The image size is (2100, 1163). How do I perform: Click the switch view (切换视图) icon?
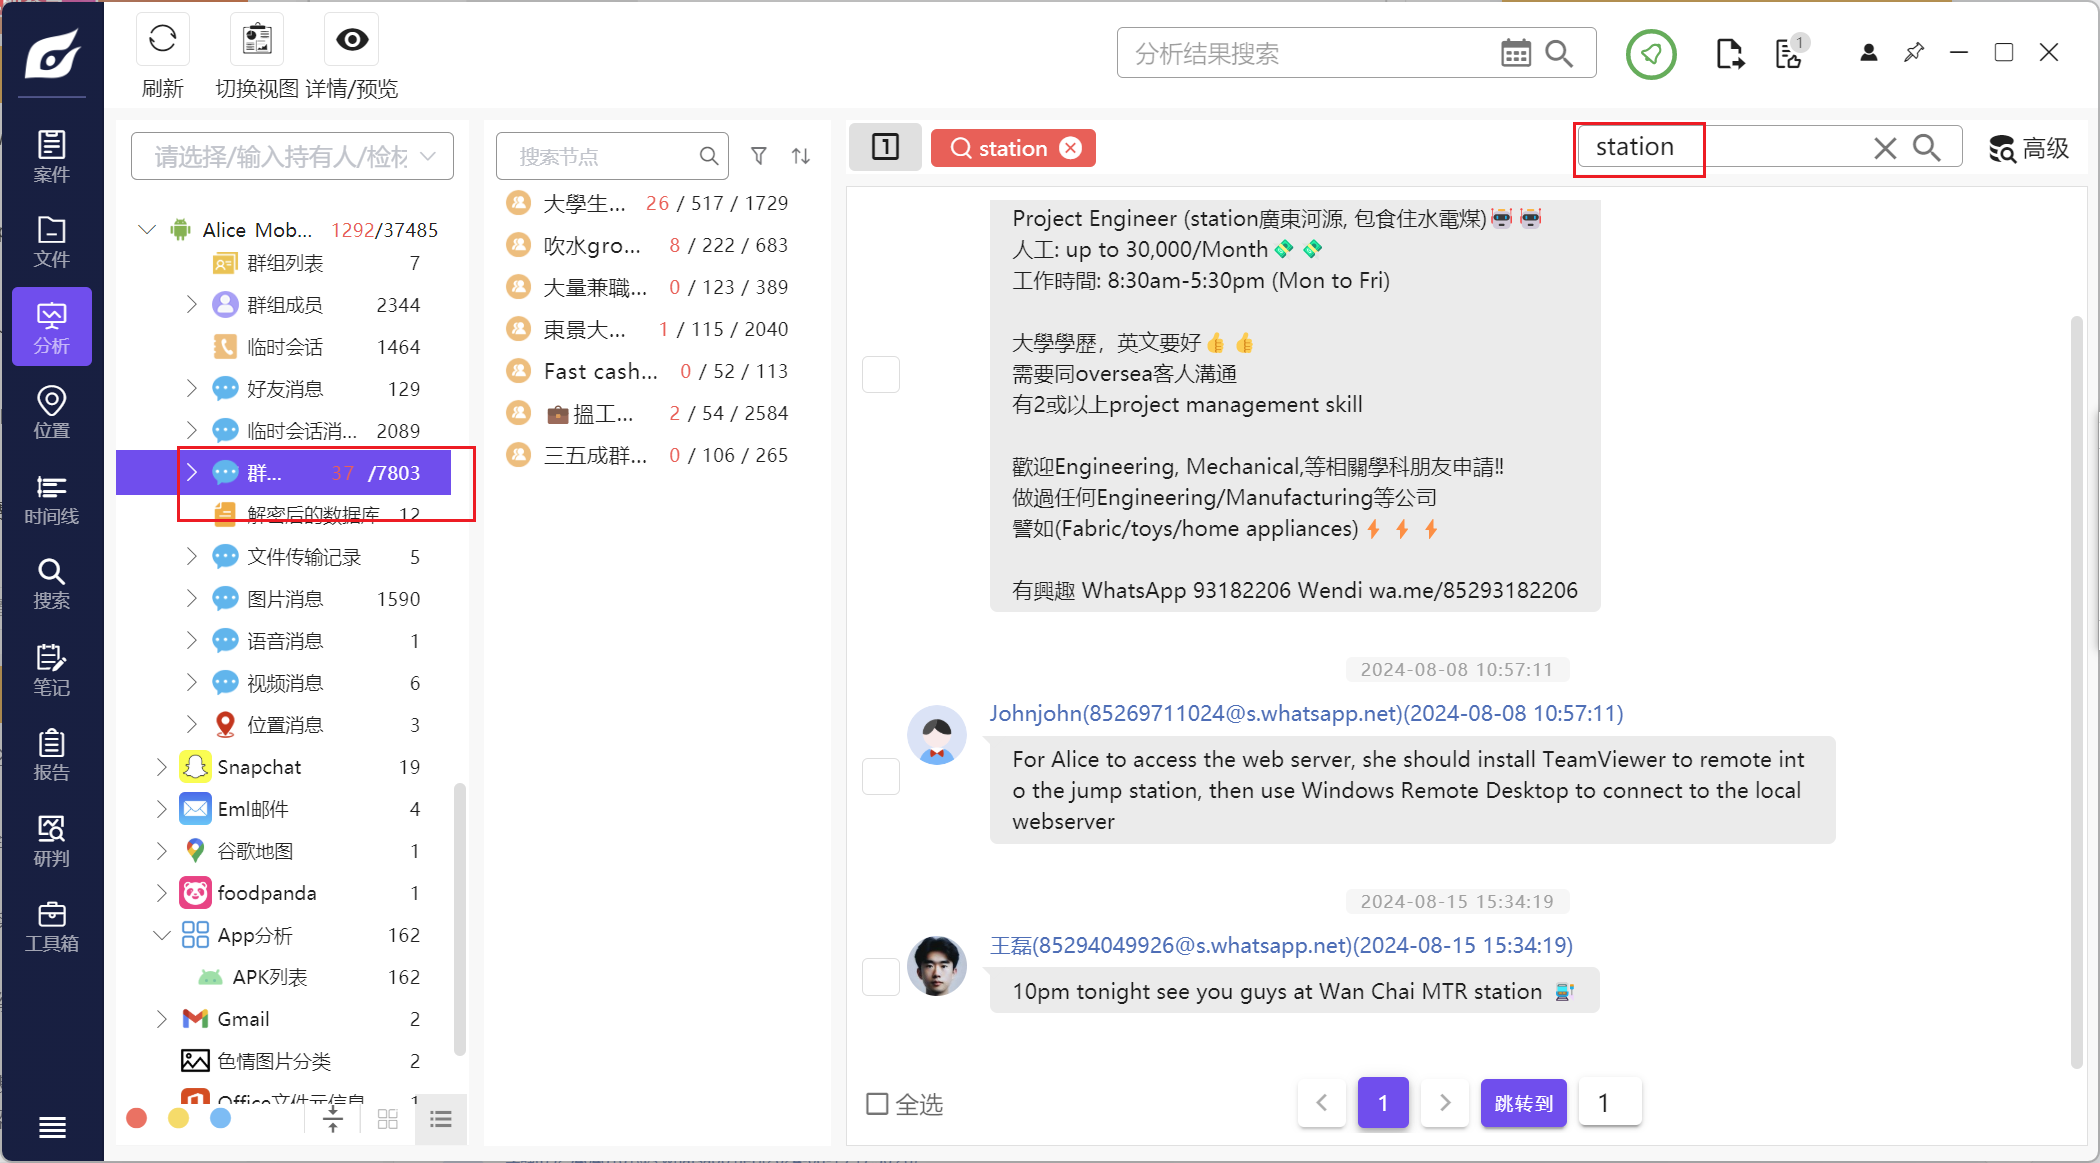pos(257,40)
